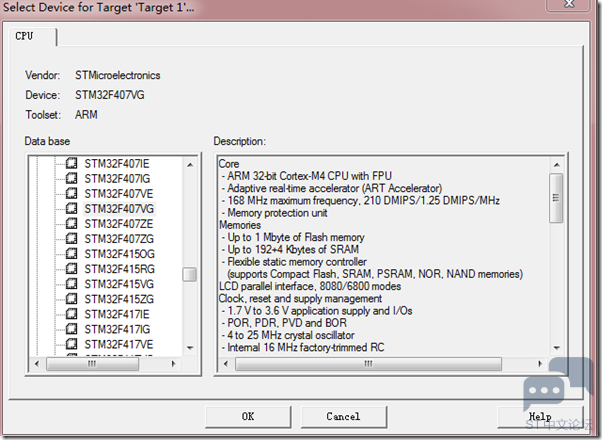Select STM32F407VG in the device database
Viewport: 602px width, 440px height.
click(x=119, y=208)
